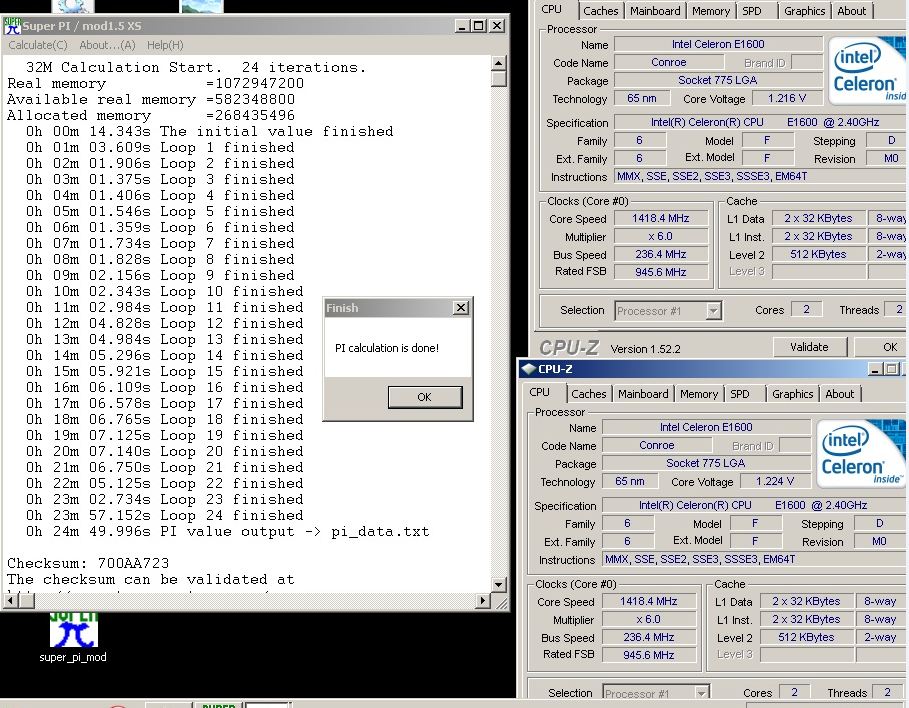Viewport: 909px width, 708px height.
Task: Close the Finish dialog with X
Action: pyautogui.click(x=460, y=308)
